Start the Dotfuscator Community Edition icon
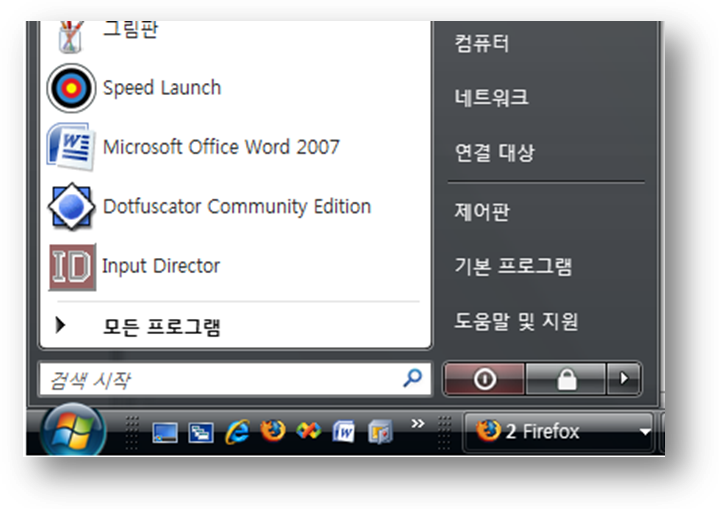Screen dimensions: 719x509 coord(71,206)
